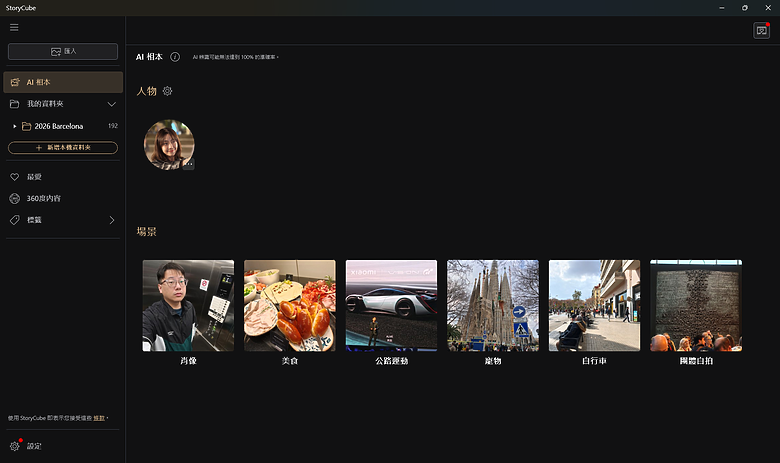780x463 pixels.
Task: Click the 人物 section heading
Action: (147, 91)
